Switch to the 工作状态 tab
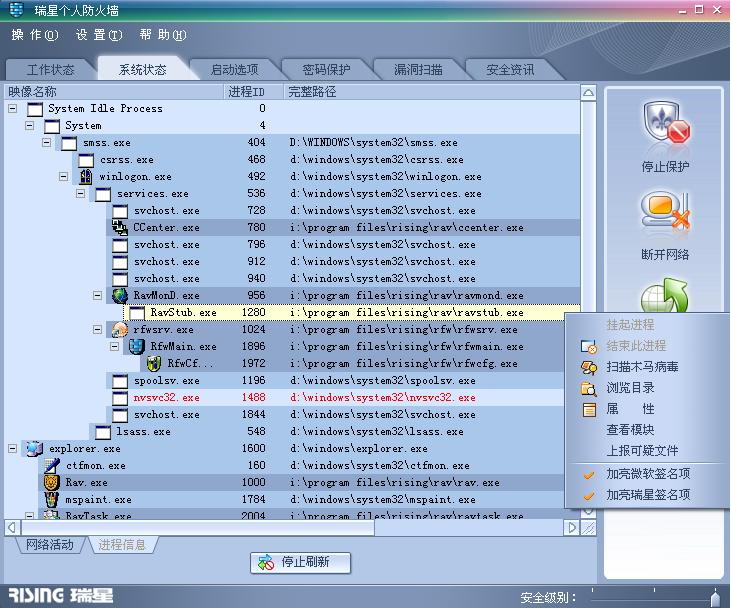731x608 pixels. click(x=50, y=70)
